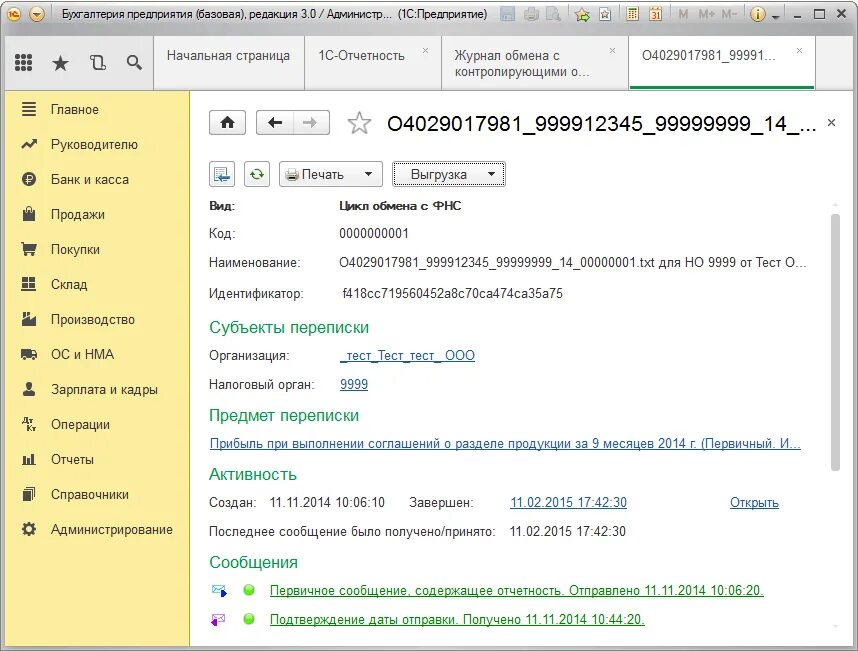Open Favorites star in the tool panel
858x651 pixels.
[60, 63]
